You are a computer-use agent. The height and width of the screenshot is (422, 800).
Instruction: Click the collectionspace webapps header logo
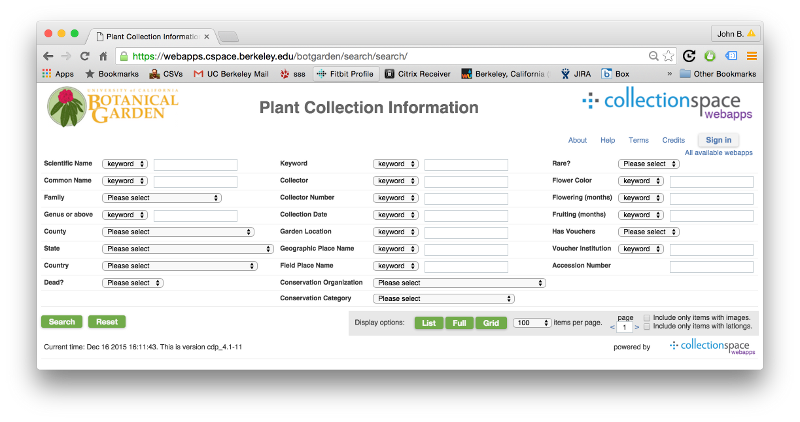(668, 105)
